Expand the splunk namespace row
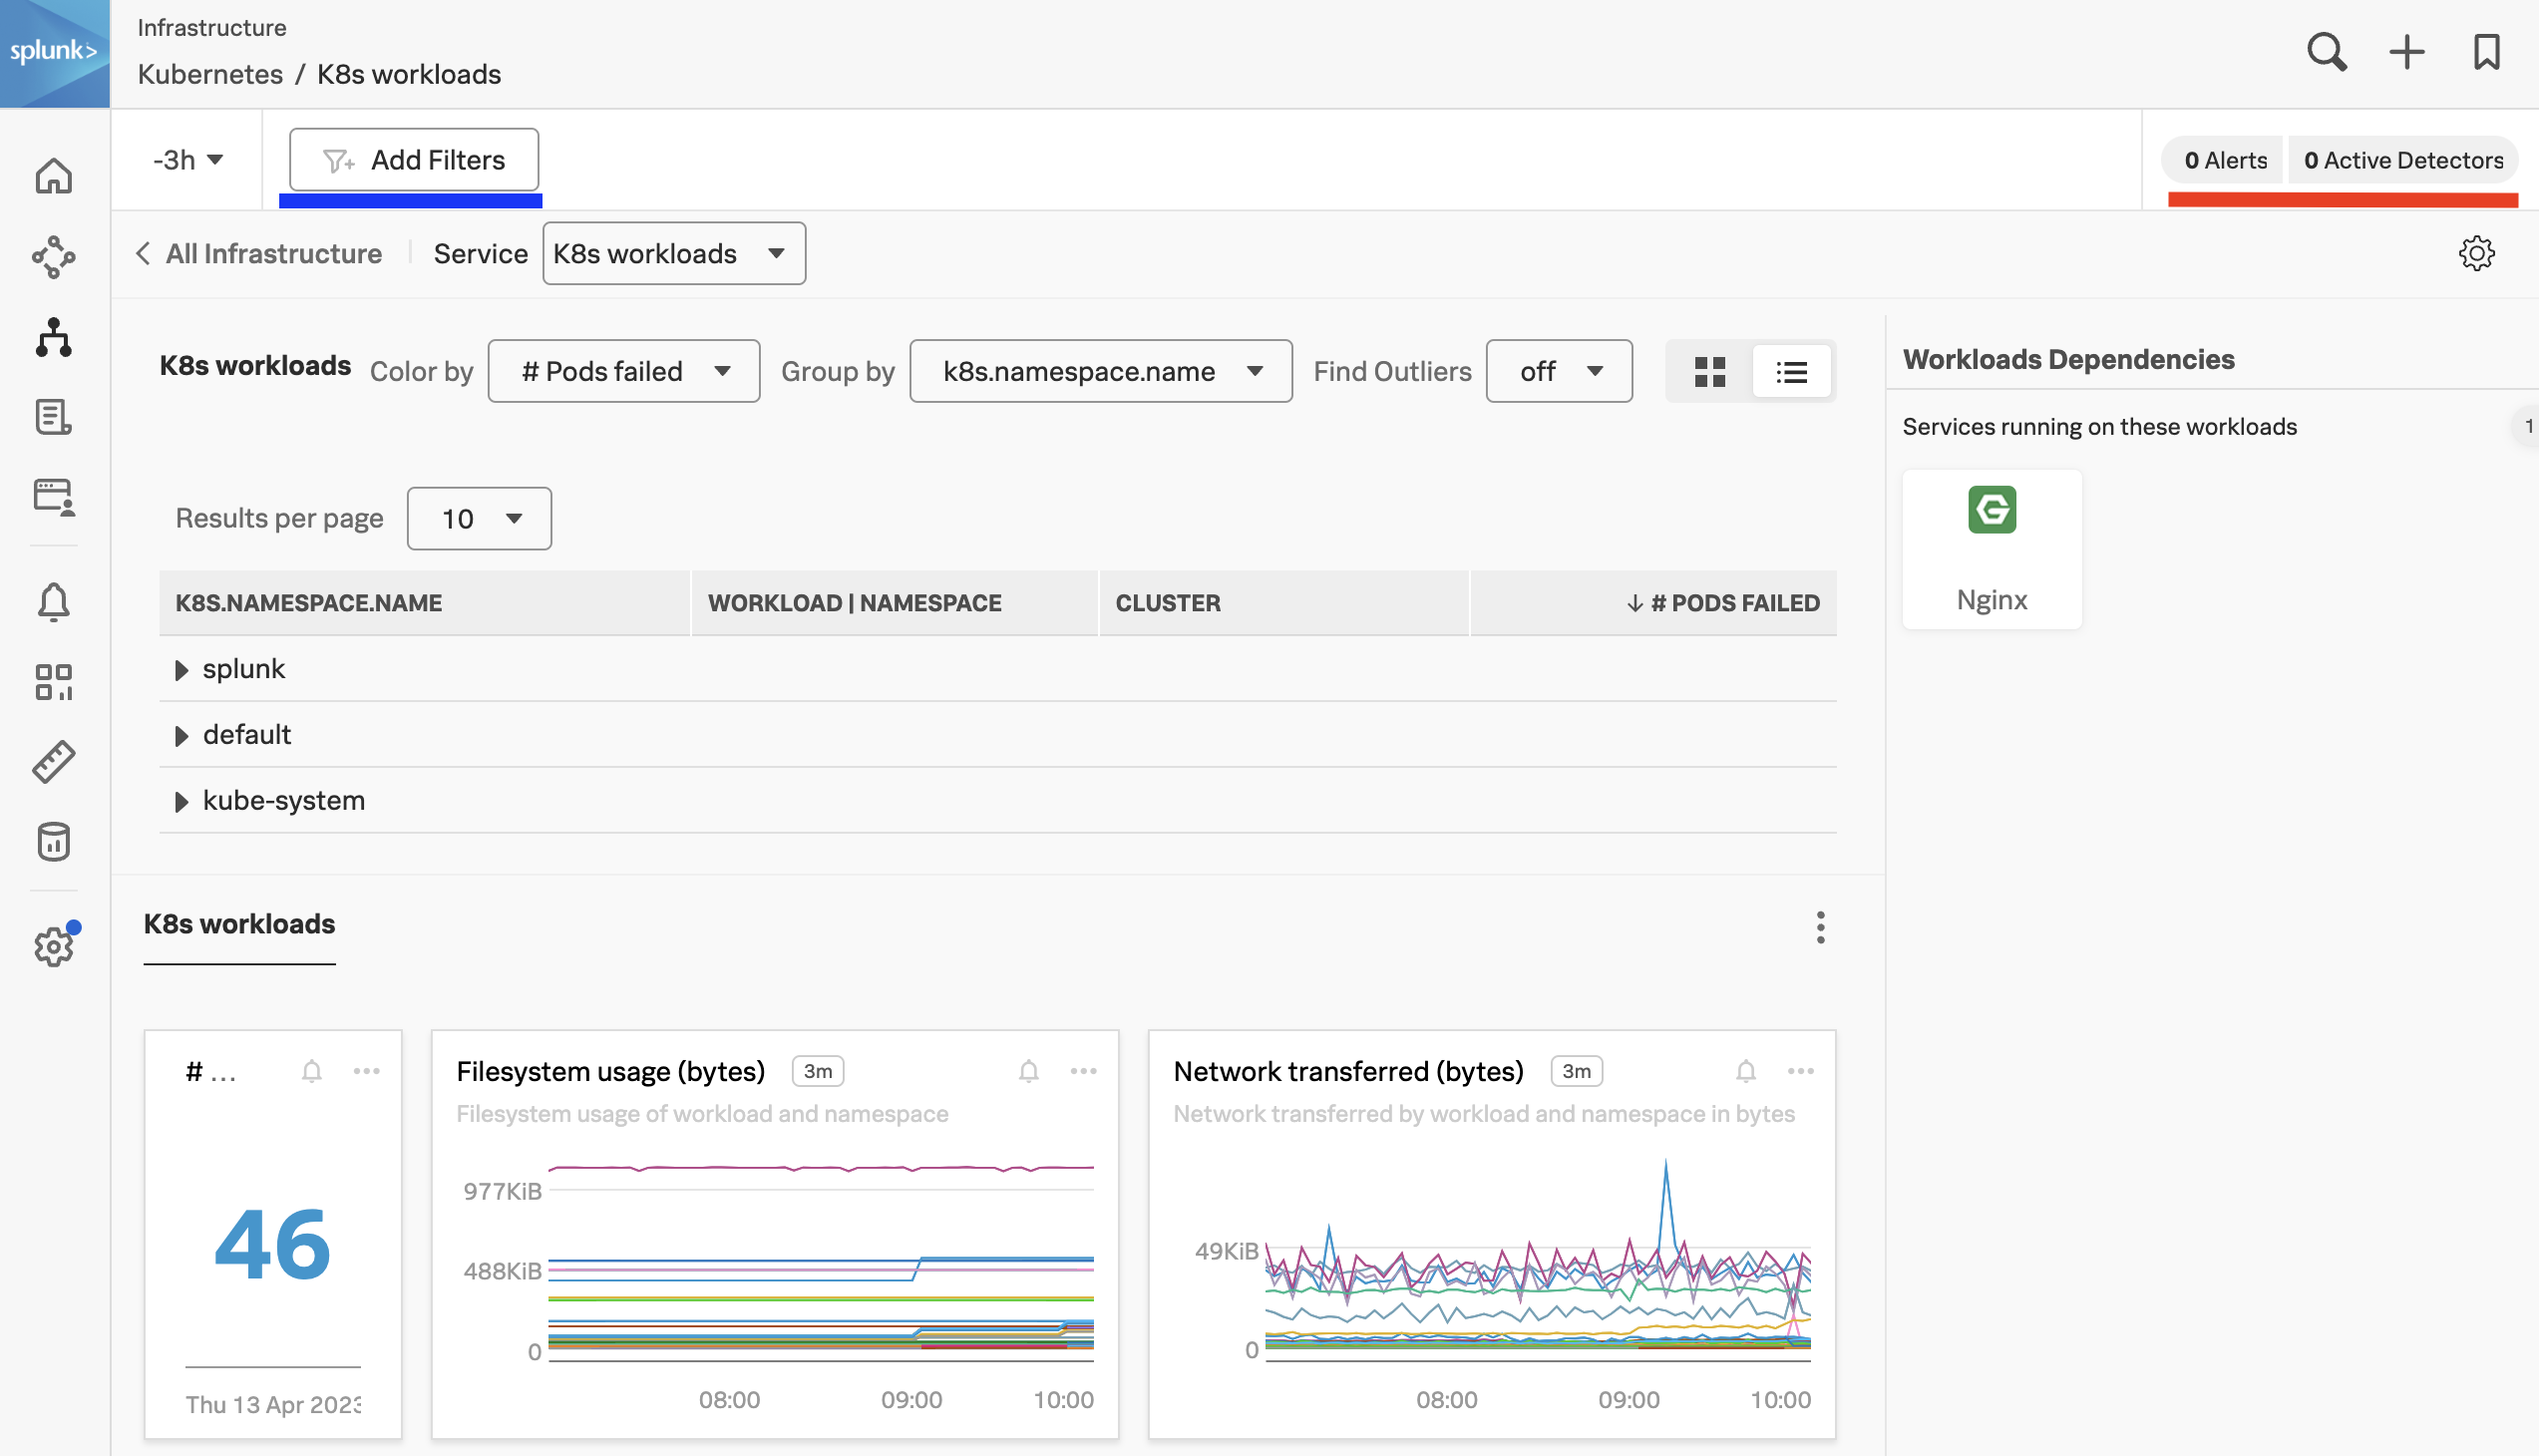This screenshot has height=1456, width=2539. [x=181, y=670]
